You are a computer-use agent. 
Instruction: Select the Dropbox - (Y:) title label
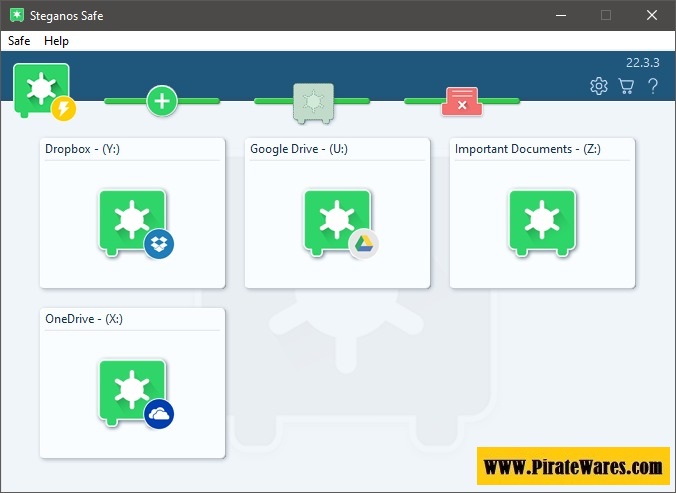click(x=82, y=149)
